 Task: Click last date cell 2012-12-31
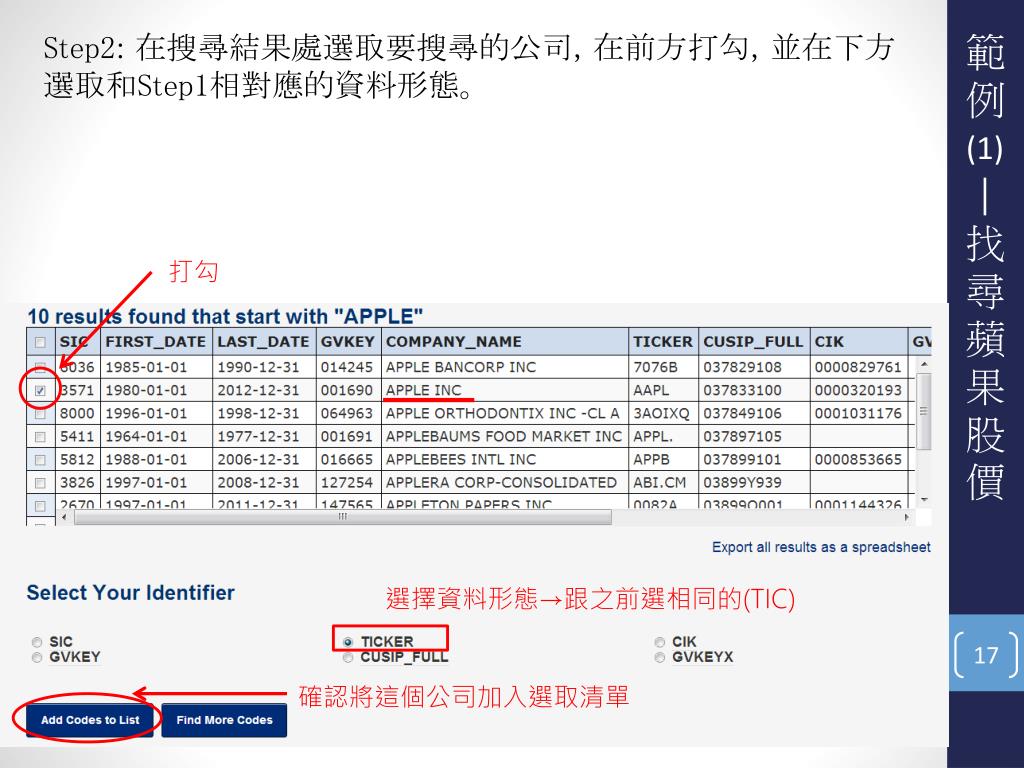(264, 391)
